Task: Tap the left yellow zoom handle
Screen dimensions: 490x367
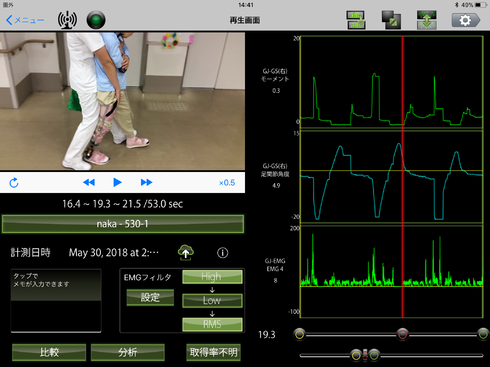Action: click(x=356, y=355)
